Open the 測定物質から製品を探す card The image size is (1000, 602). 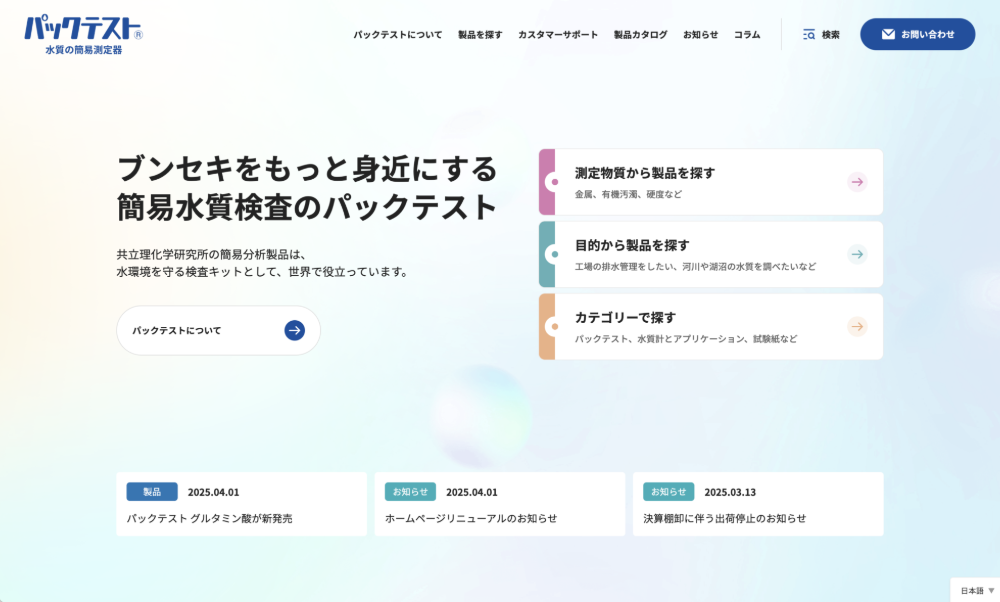[710, 182]
